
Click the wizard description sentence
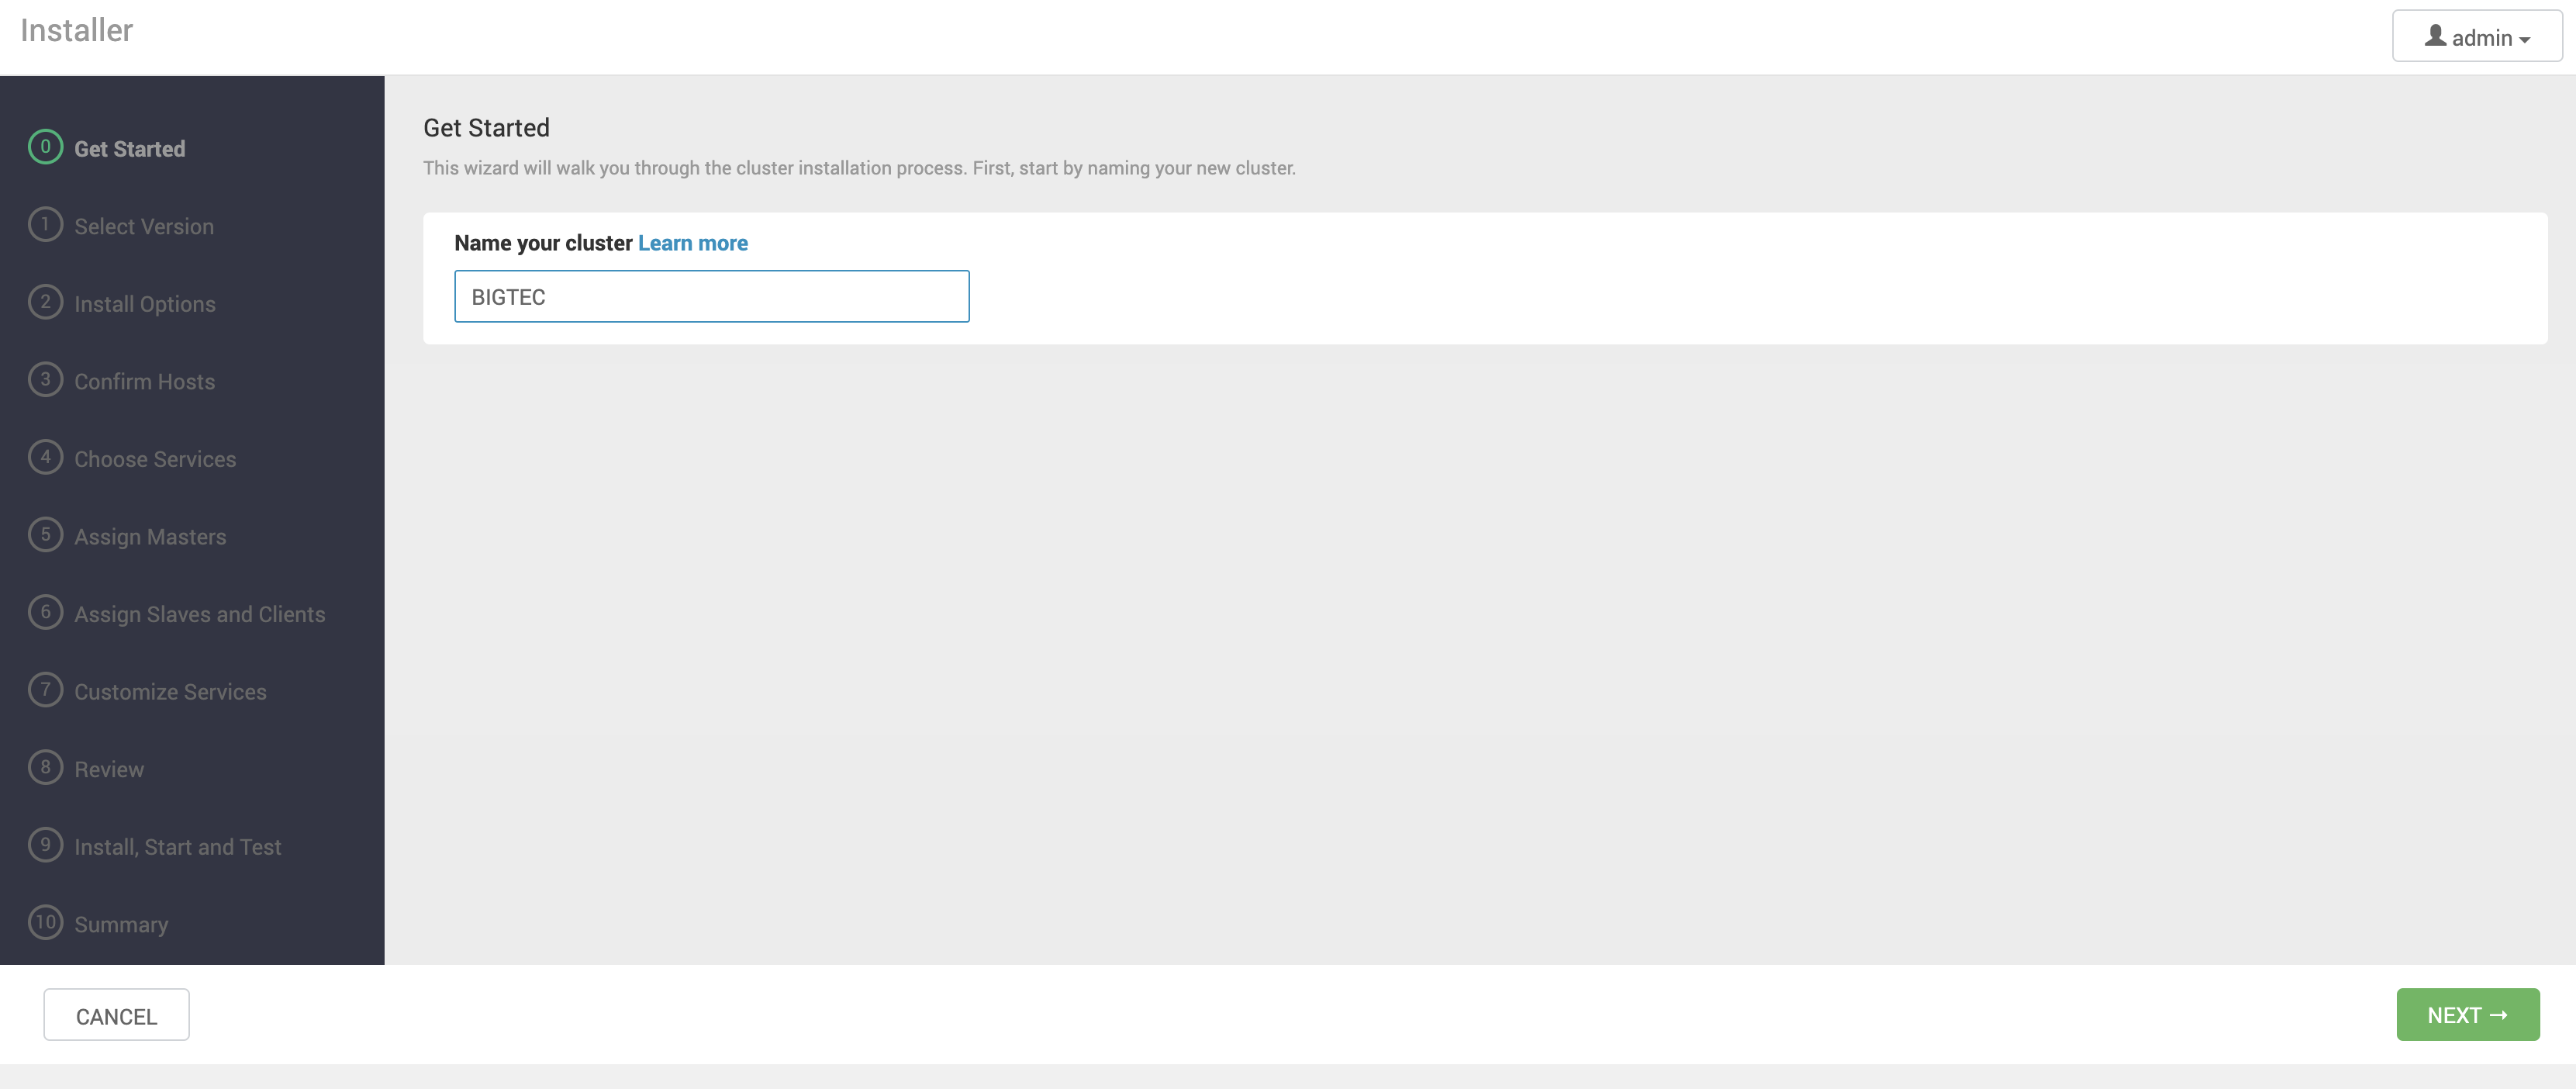tap(859, 168)
